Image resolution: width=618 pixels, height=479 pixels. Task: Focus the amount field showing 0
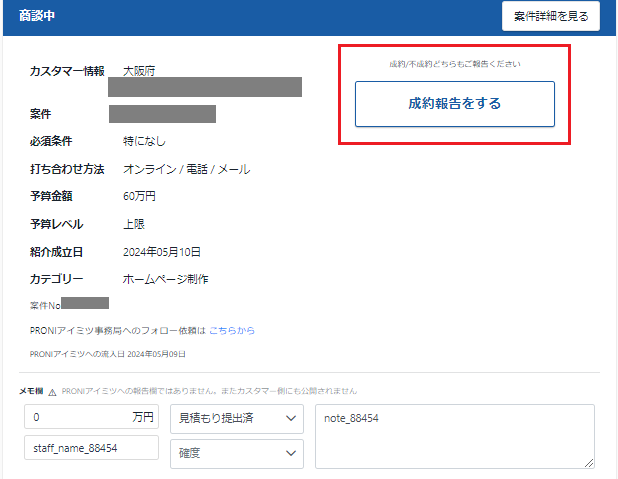pyautogui.click(x=75, y=417)
